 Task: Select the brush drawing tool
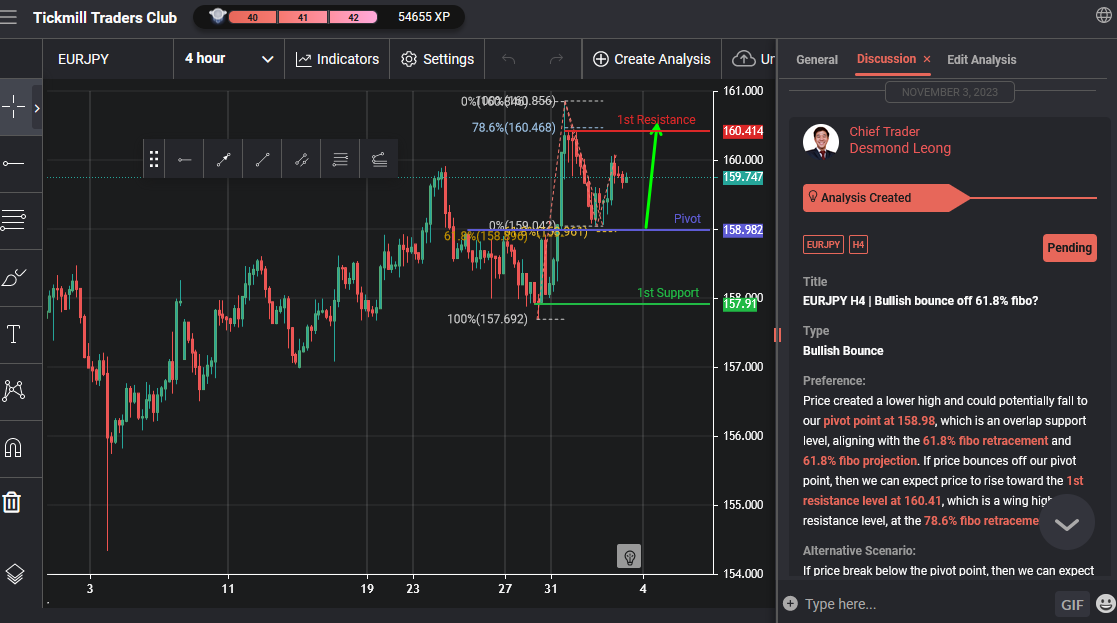pos(14,277)
